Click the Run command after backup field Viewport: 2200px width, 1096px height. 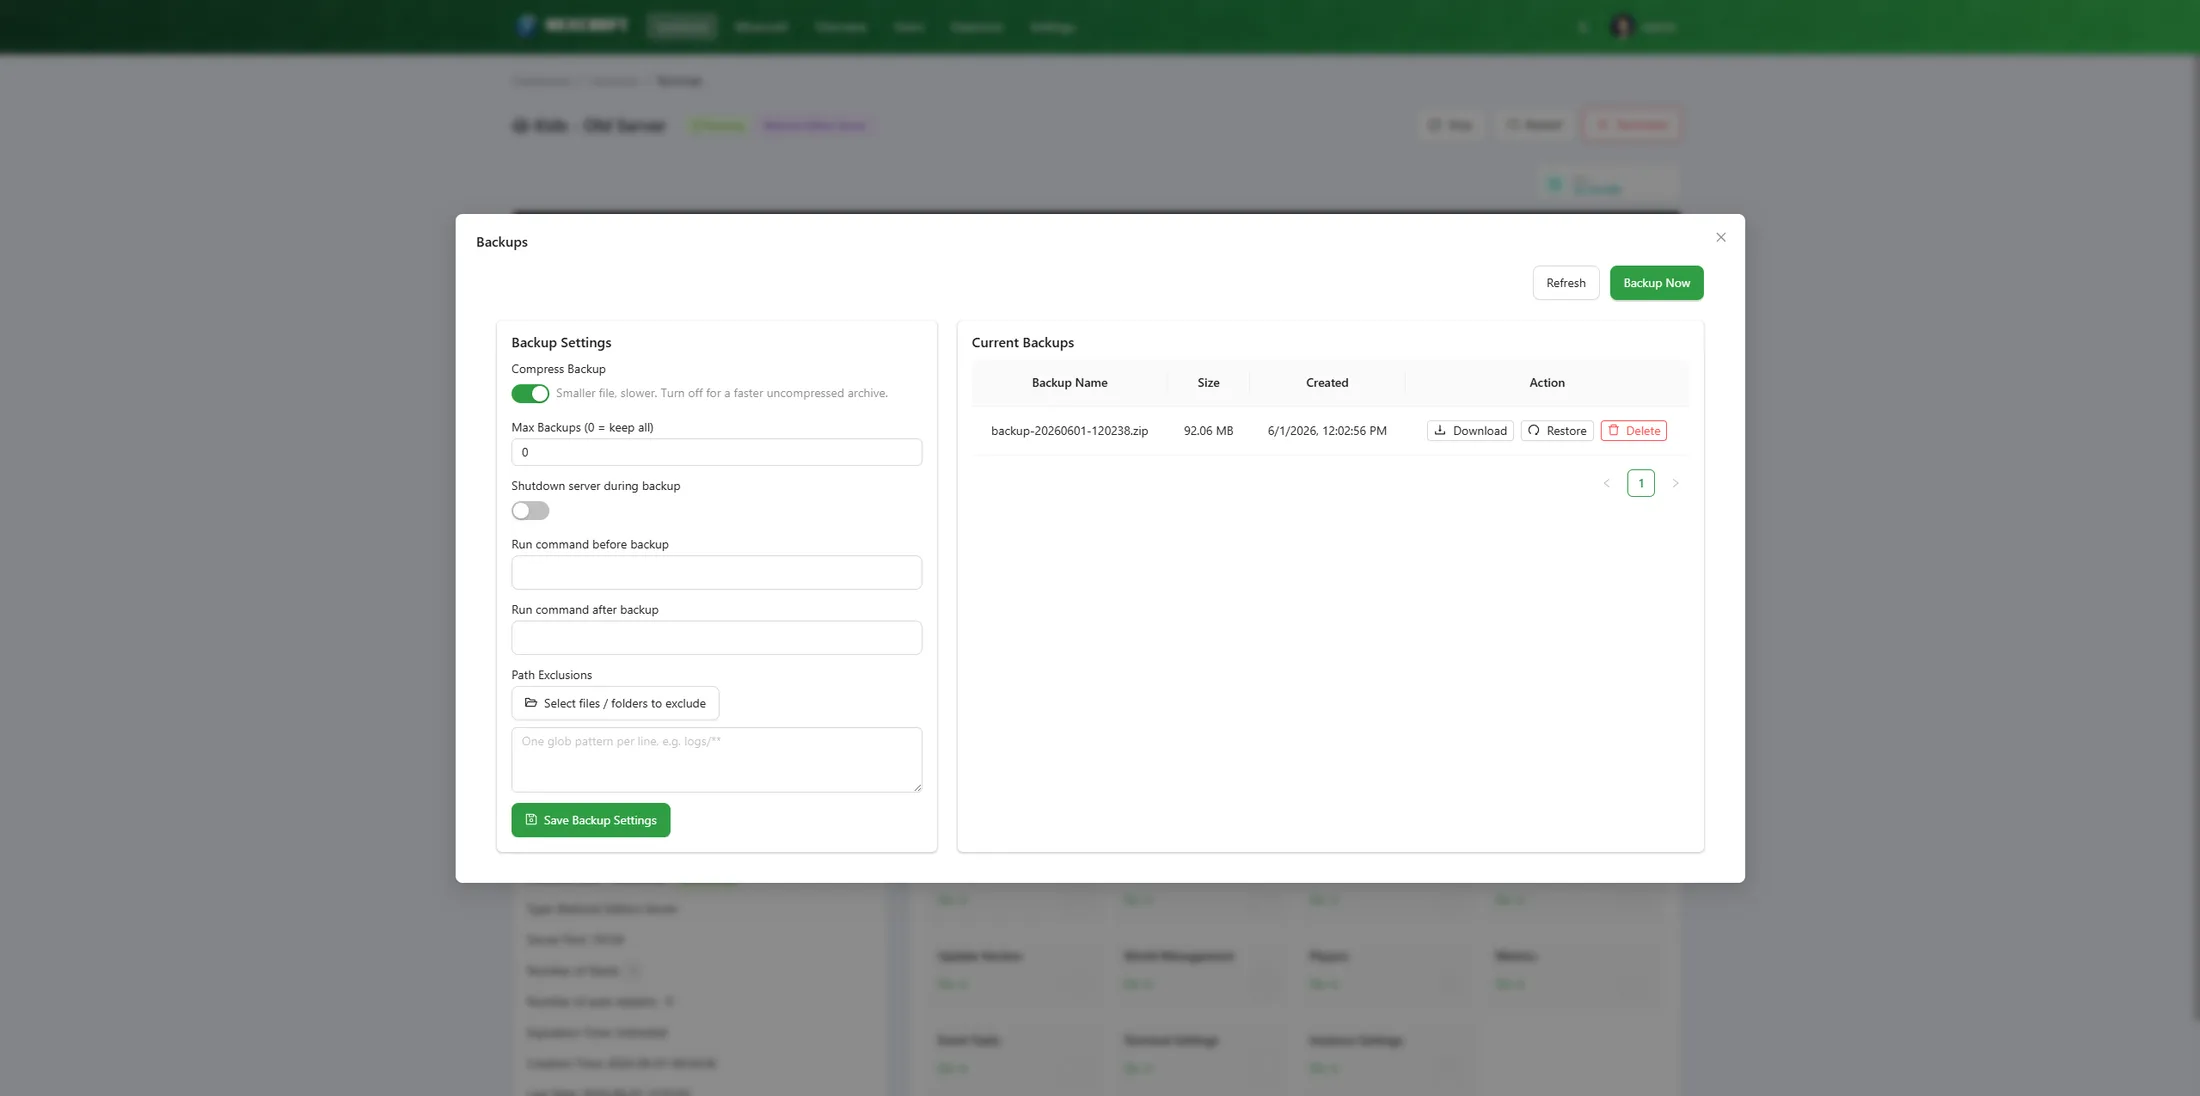pos(716,638)
